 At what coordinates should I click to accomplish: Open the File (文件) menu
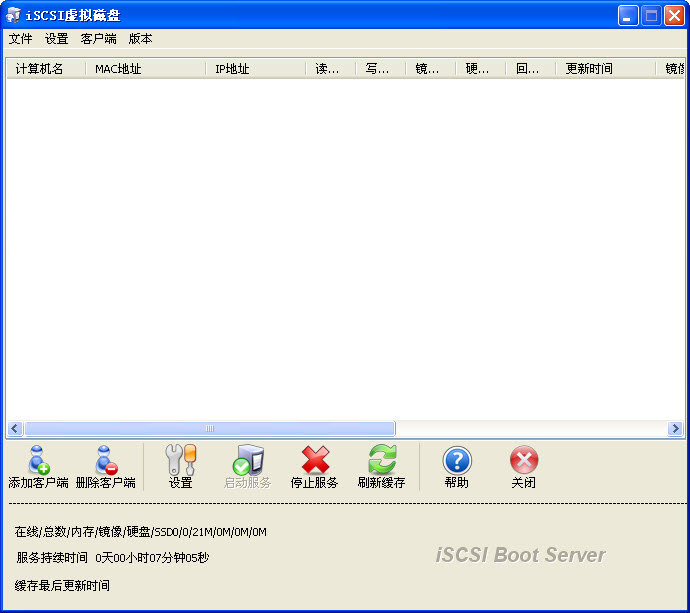click(x=21, y=39)
